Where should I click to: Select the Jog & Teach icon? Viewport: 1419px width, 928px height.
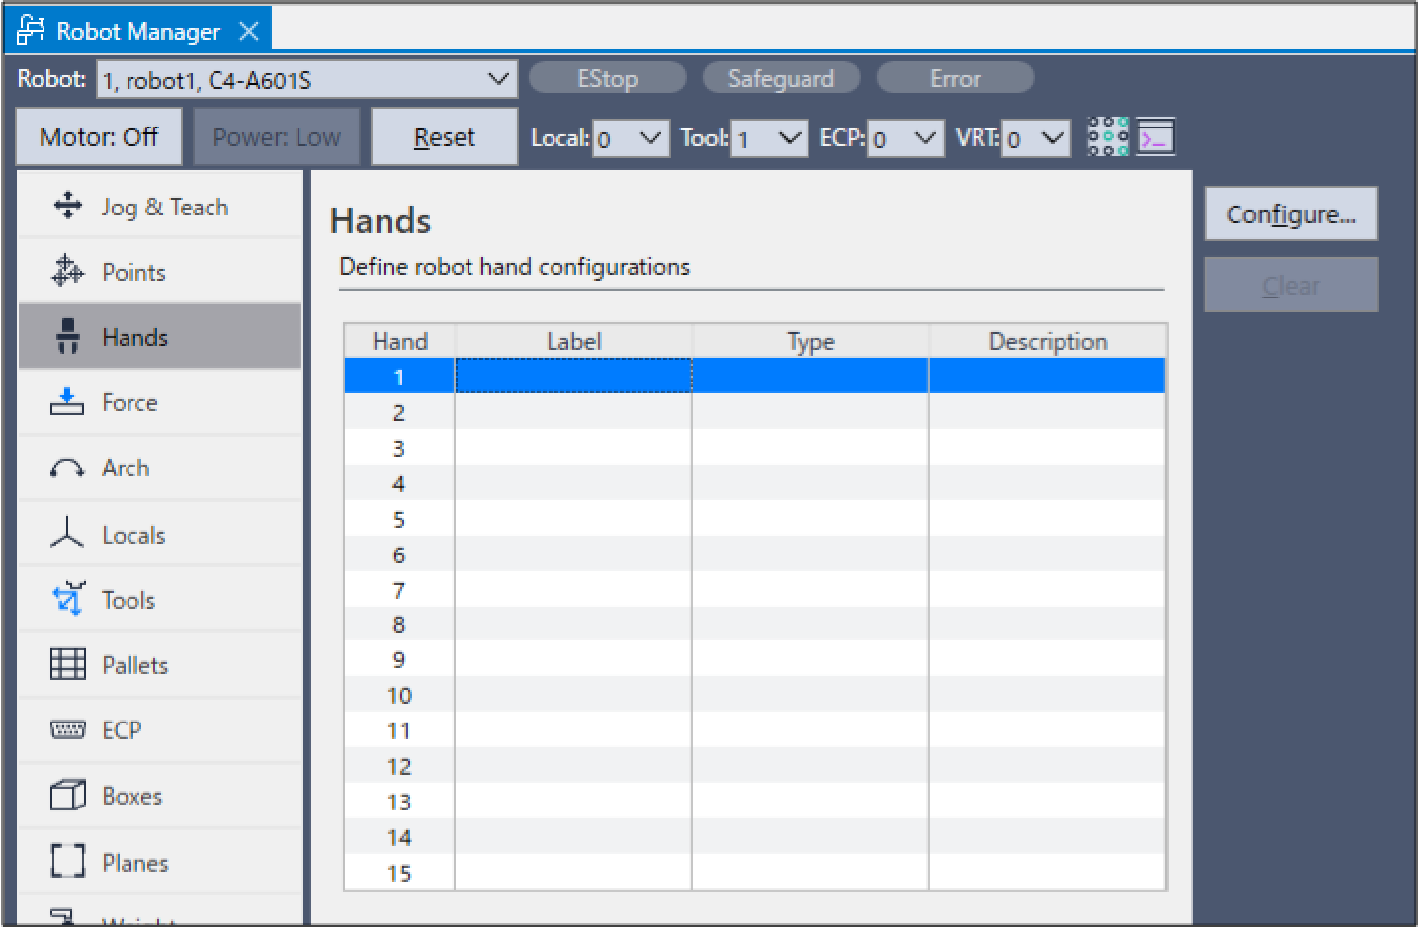click(68, 206)
